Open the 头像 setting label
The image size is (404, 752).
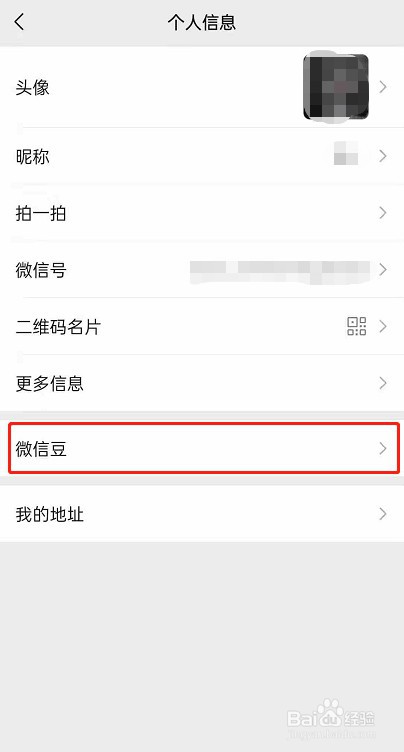click(x=33, y=87)
